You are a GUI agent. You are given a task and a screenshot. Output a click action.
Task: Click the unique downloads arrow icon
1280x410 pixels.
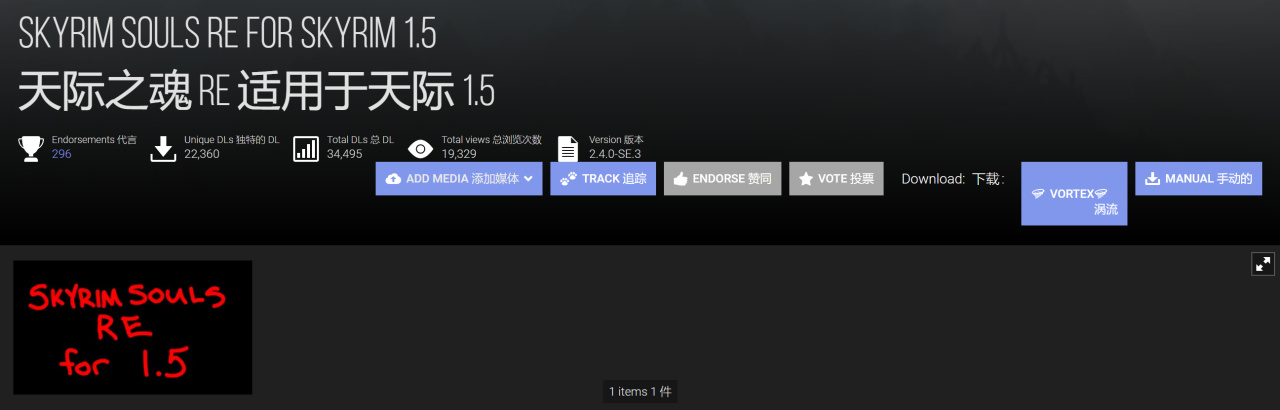coord(163,149)
